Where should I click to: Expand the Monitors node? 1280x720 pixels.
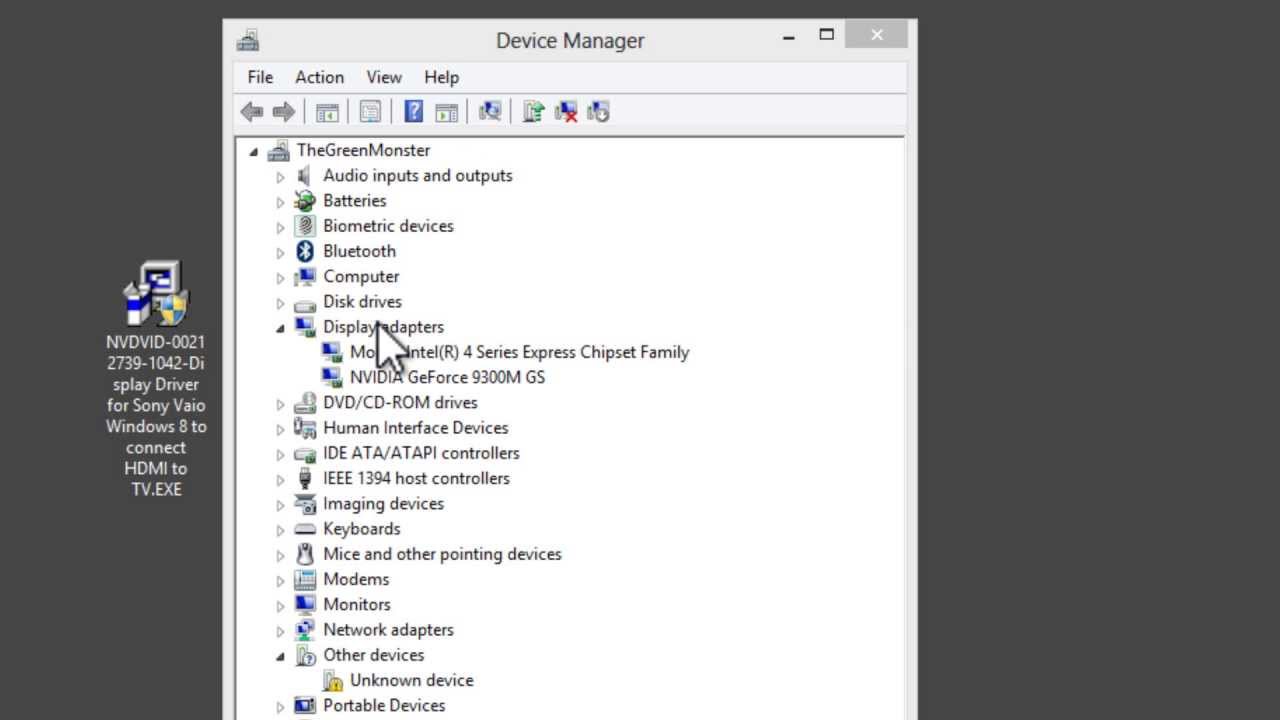(x=280, y=605)
